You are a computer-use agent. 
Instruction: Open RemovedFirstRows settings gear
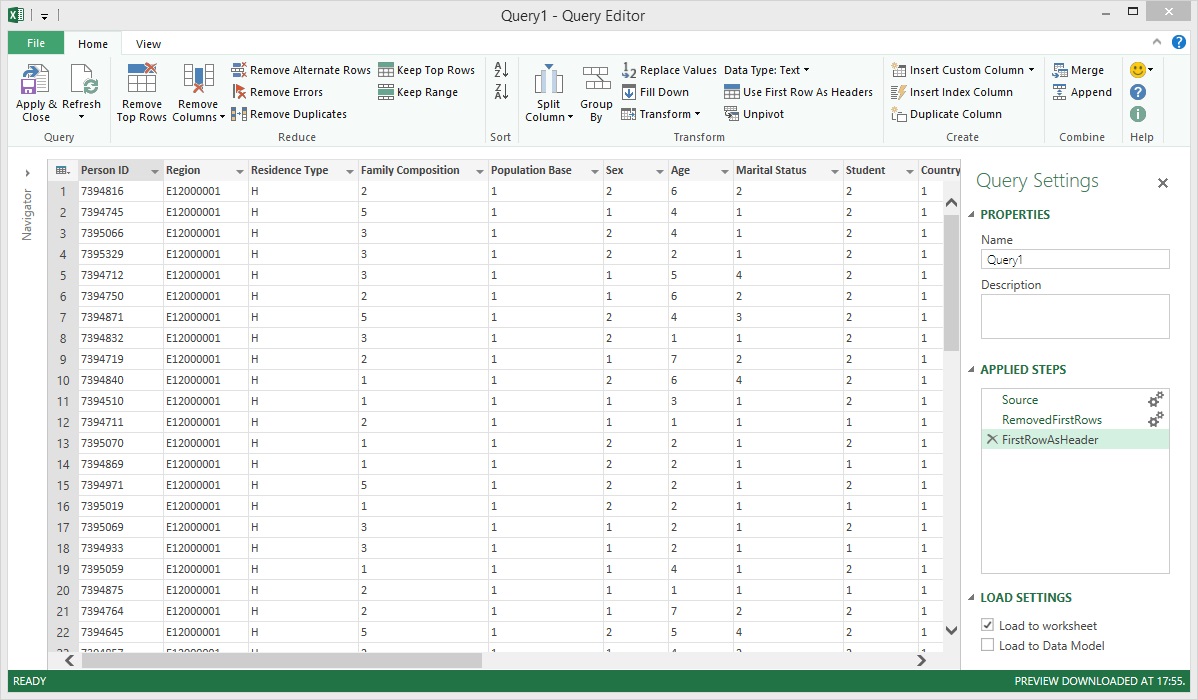(x=1155, y=419)
